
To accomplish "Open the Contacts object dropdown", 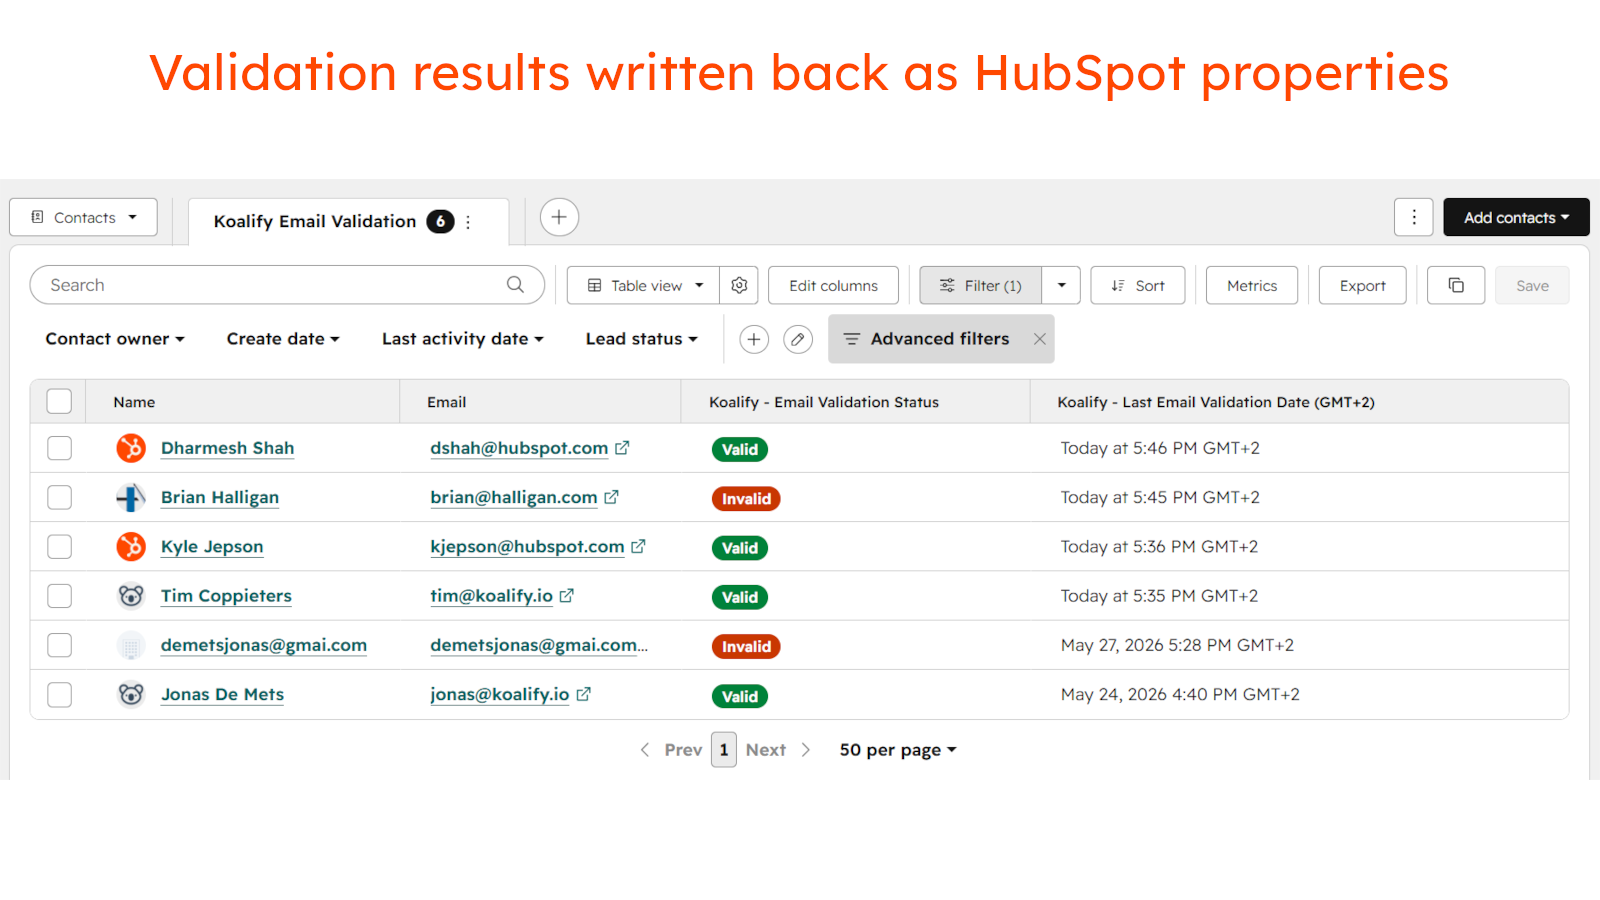I will (x=83, y=217).
